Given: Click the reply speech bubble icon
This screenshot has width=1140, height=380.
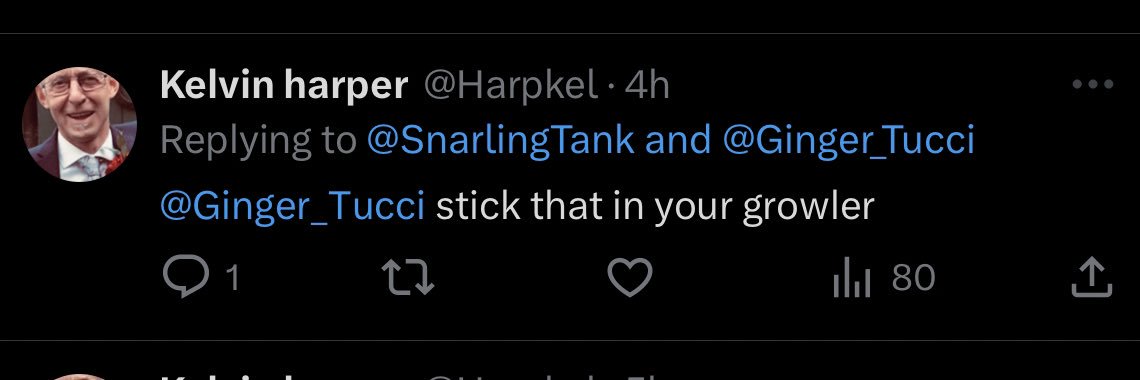Looking at the screenshot, I should click(x=188, y=278).
